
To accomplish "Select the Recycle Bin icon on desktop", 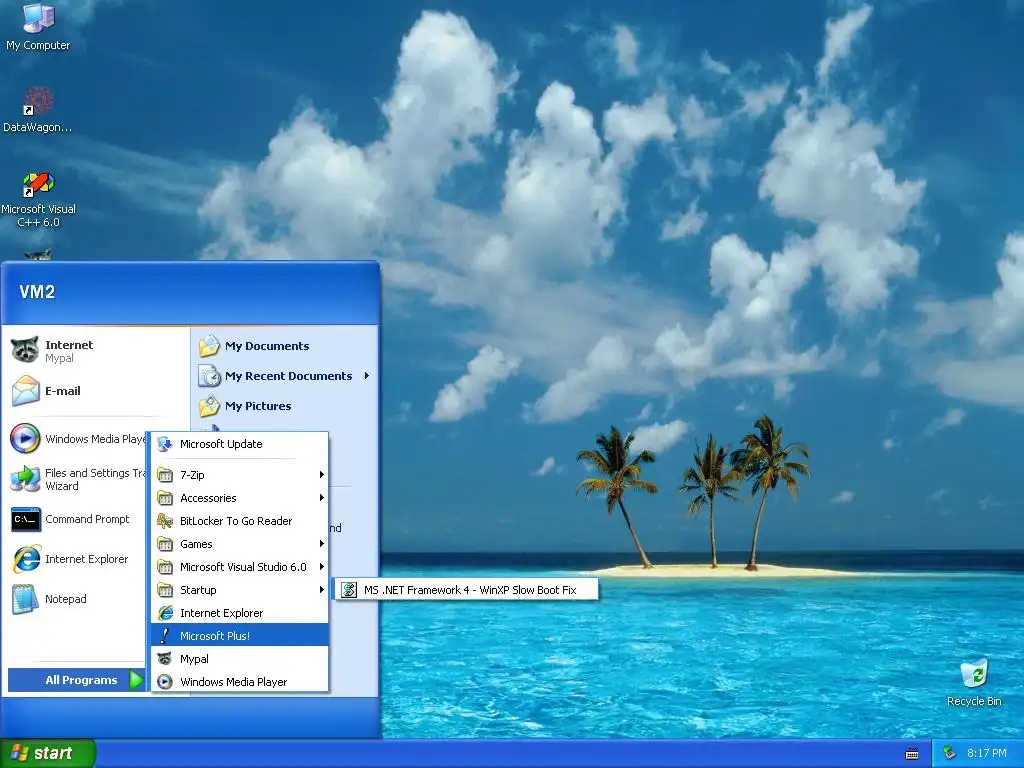I will point(974,673).
